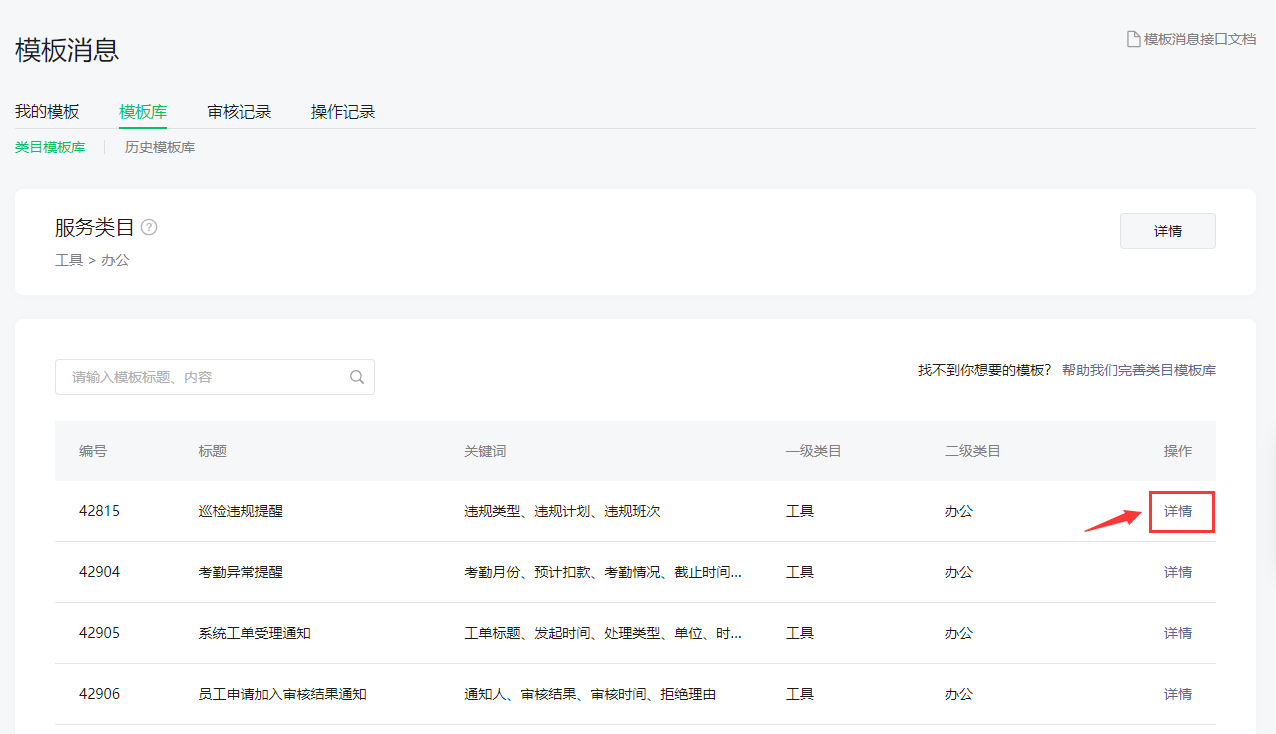
Task: Go to the 操作记录 tab
Action: coord(343,112)
